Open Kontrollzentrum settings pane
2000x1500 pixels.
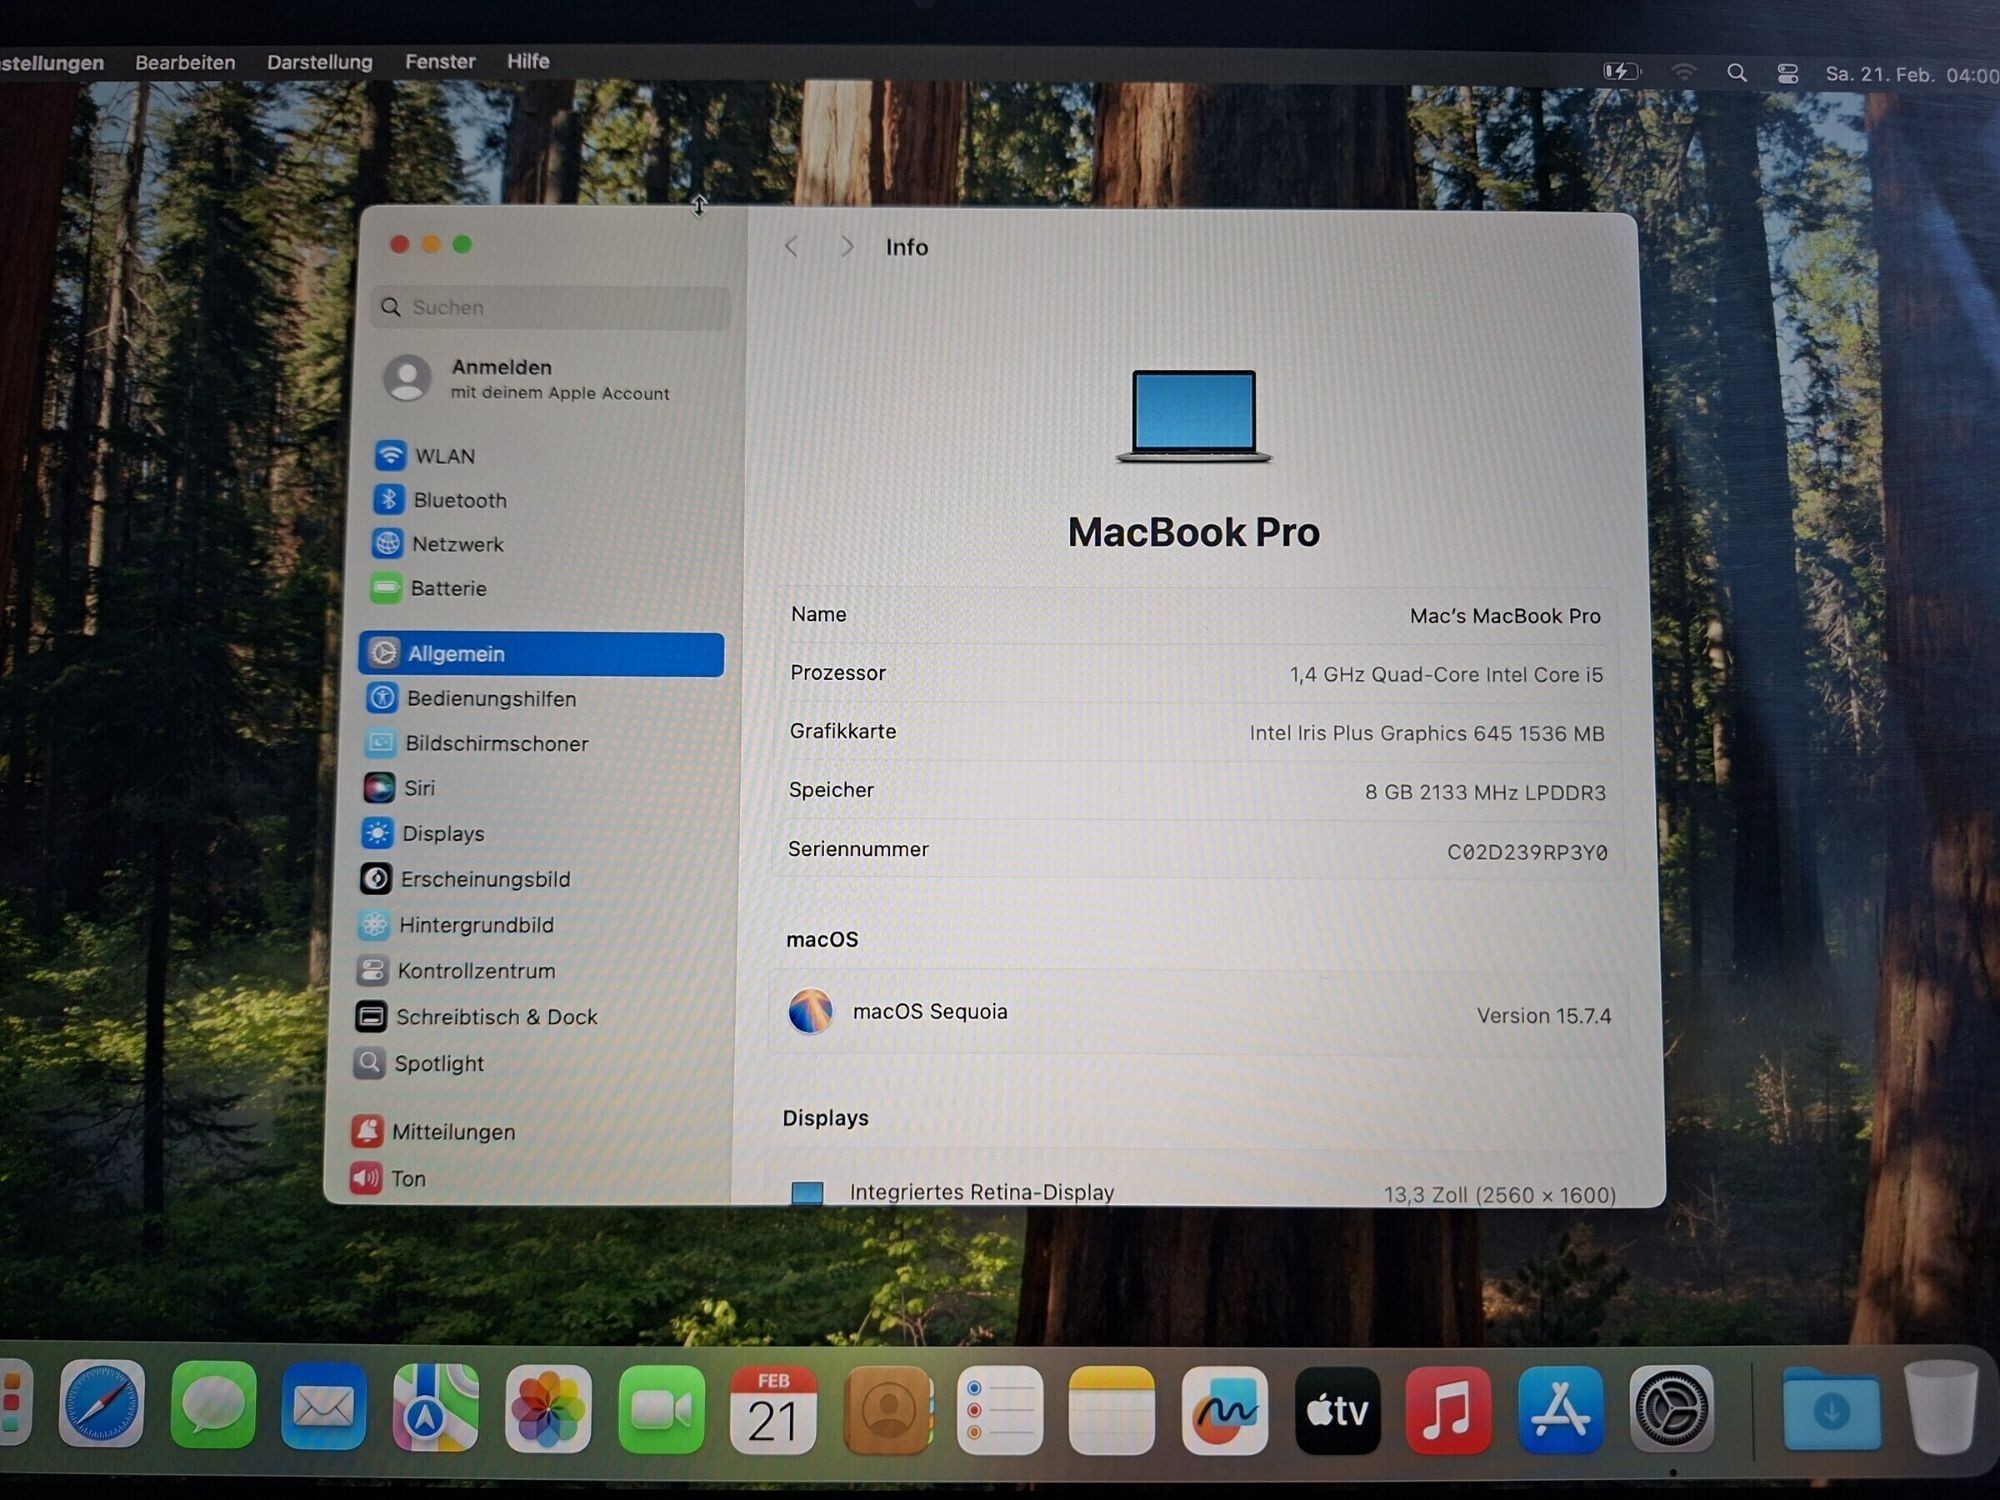tap(475, 970)
